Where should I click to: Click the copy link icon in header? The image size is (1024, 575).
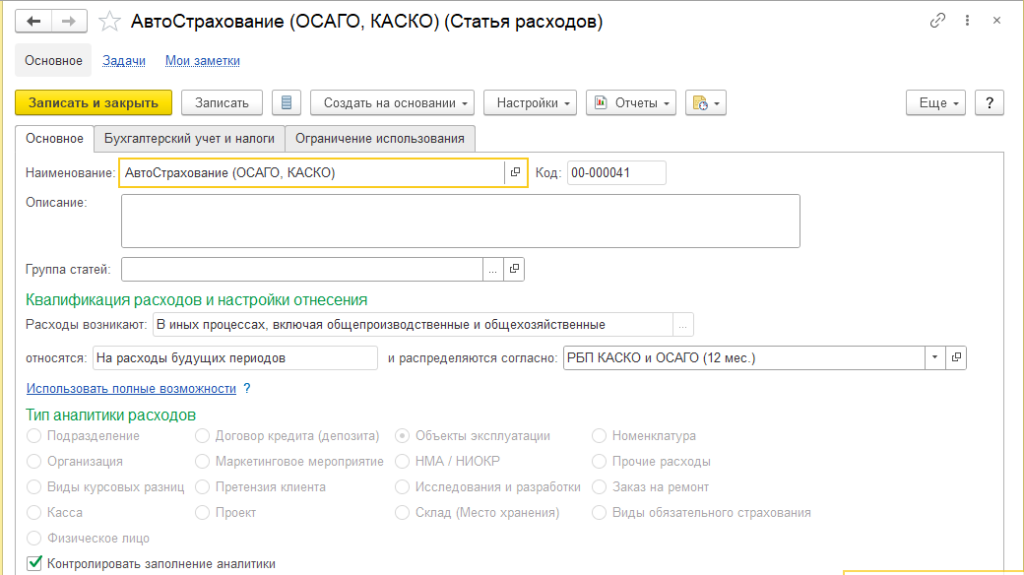937,21
